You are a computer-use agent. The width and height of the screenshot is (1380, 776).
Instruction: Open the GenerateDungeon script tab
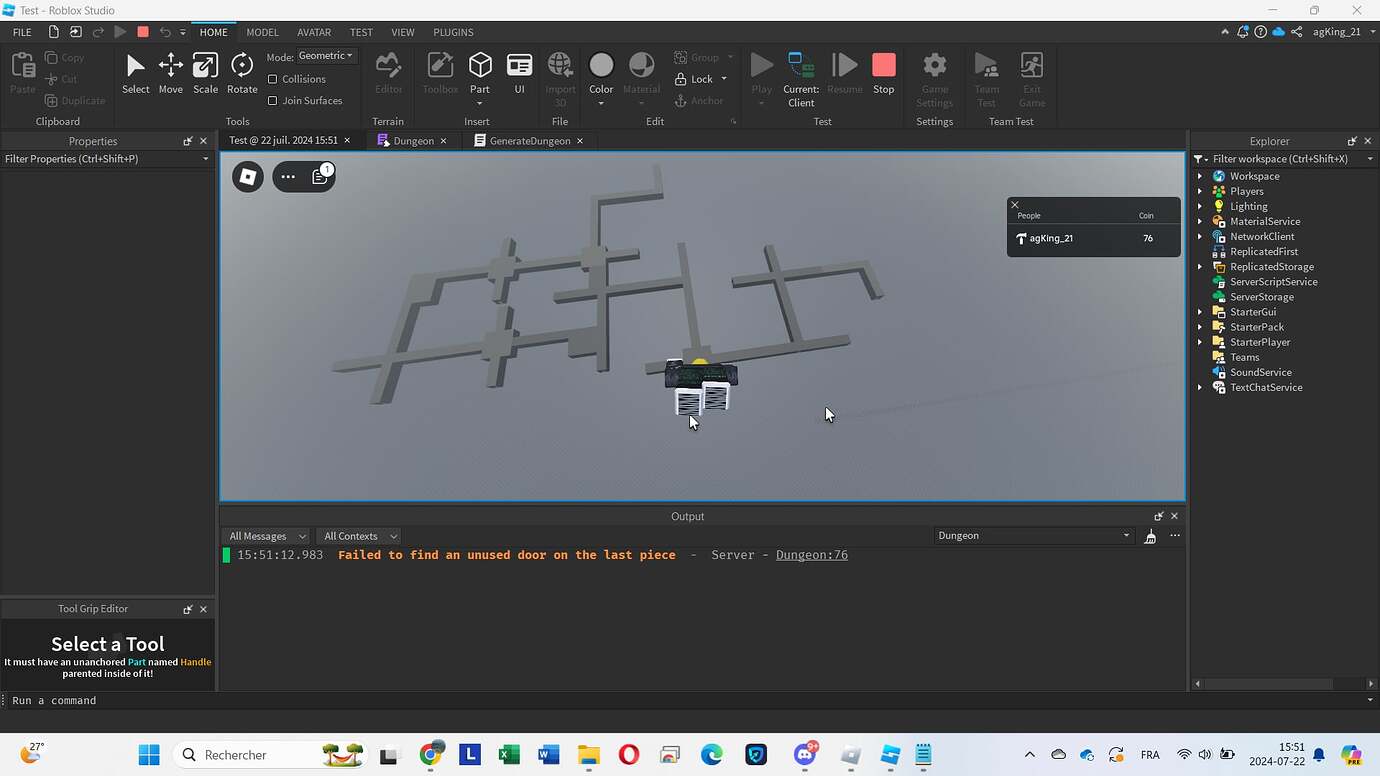tap(528, 140)
